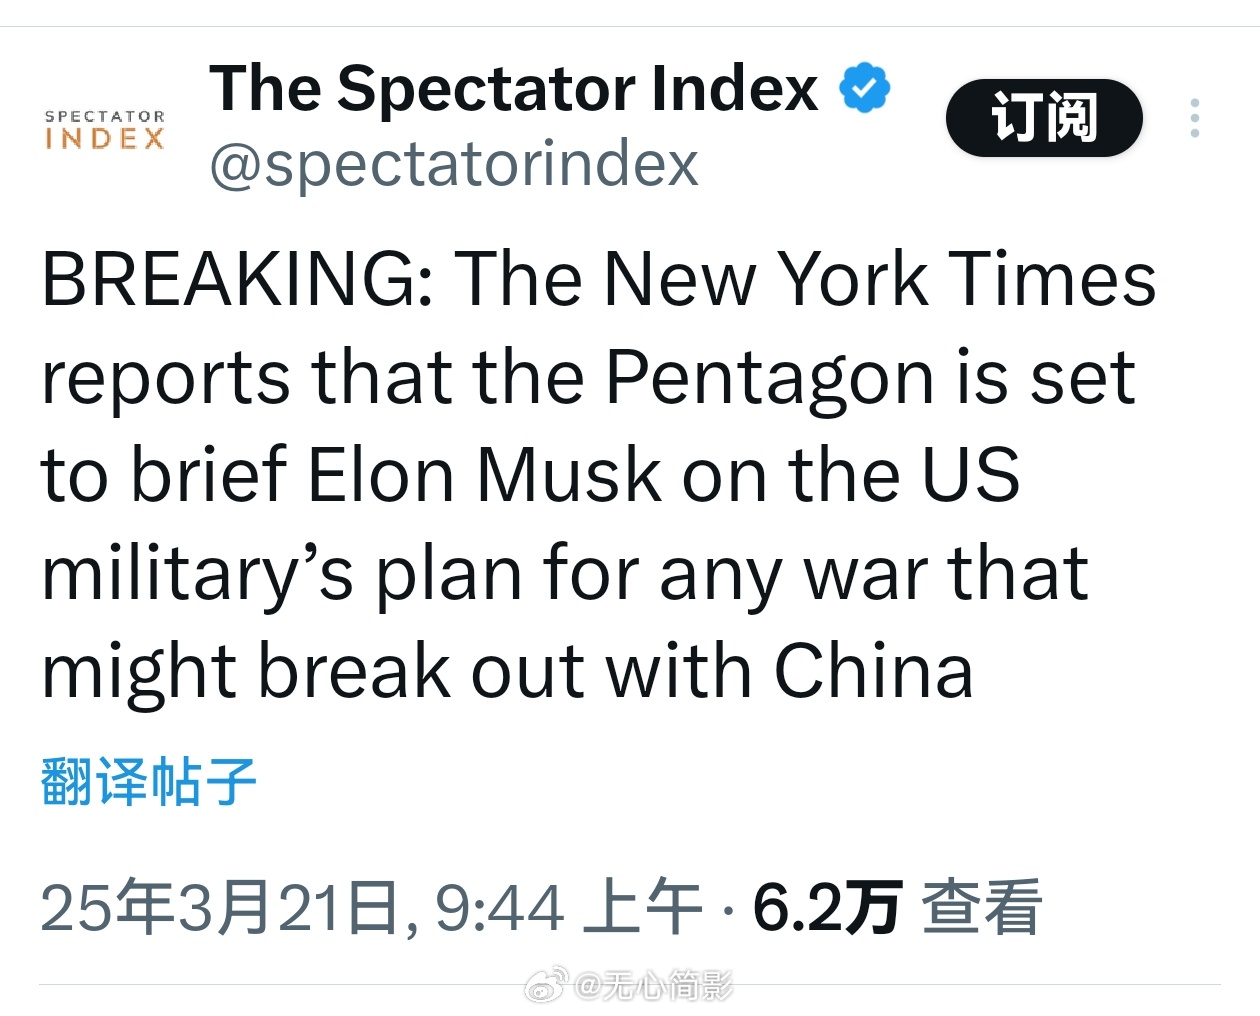Tap the 订阅 subscribe button
1260x1016 pixels.
click(1044, 118)
